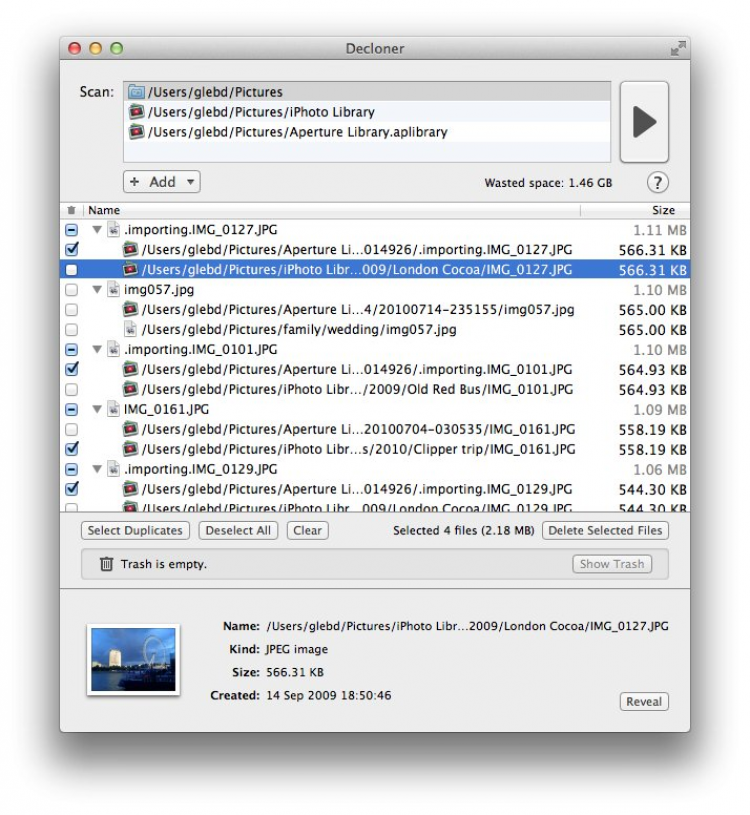
Task: Click Delete Selected Files button
Action: point(605,531)
